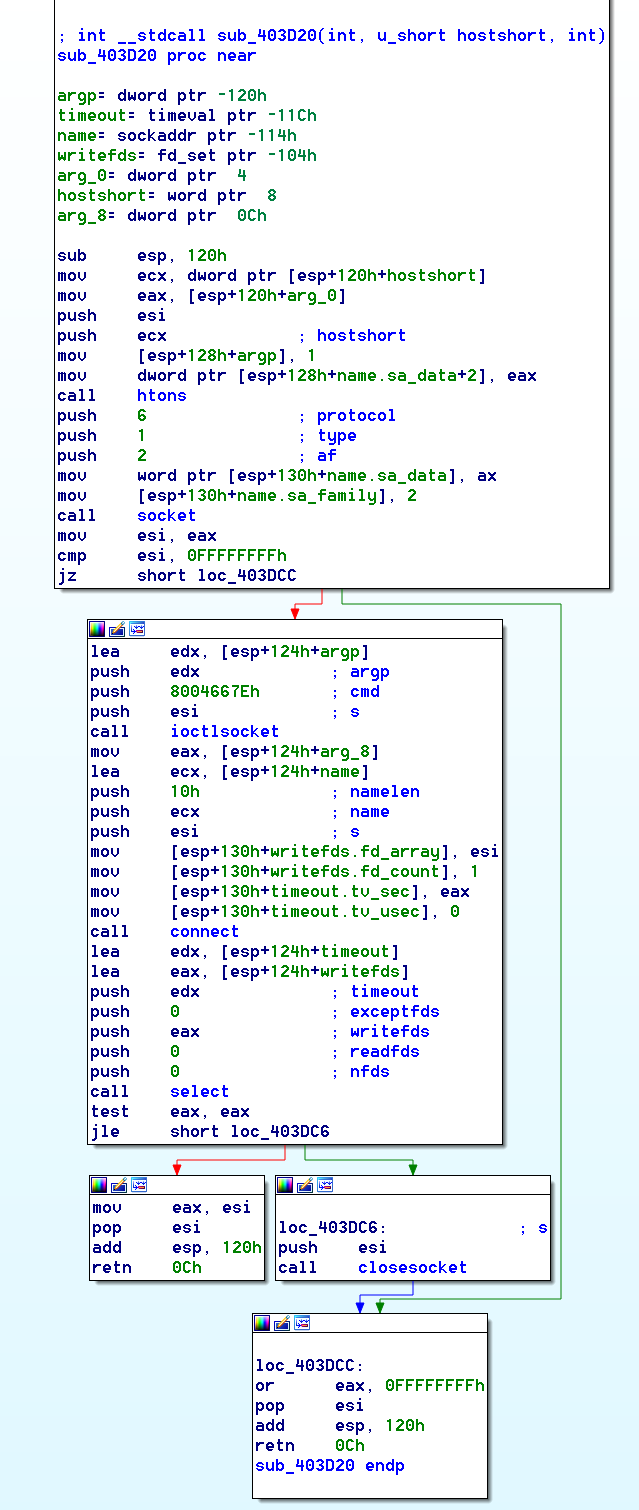
Task: Click the closesocket call target
Action: pos(412,1268)
